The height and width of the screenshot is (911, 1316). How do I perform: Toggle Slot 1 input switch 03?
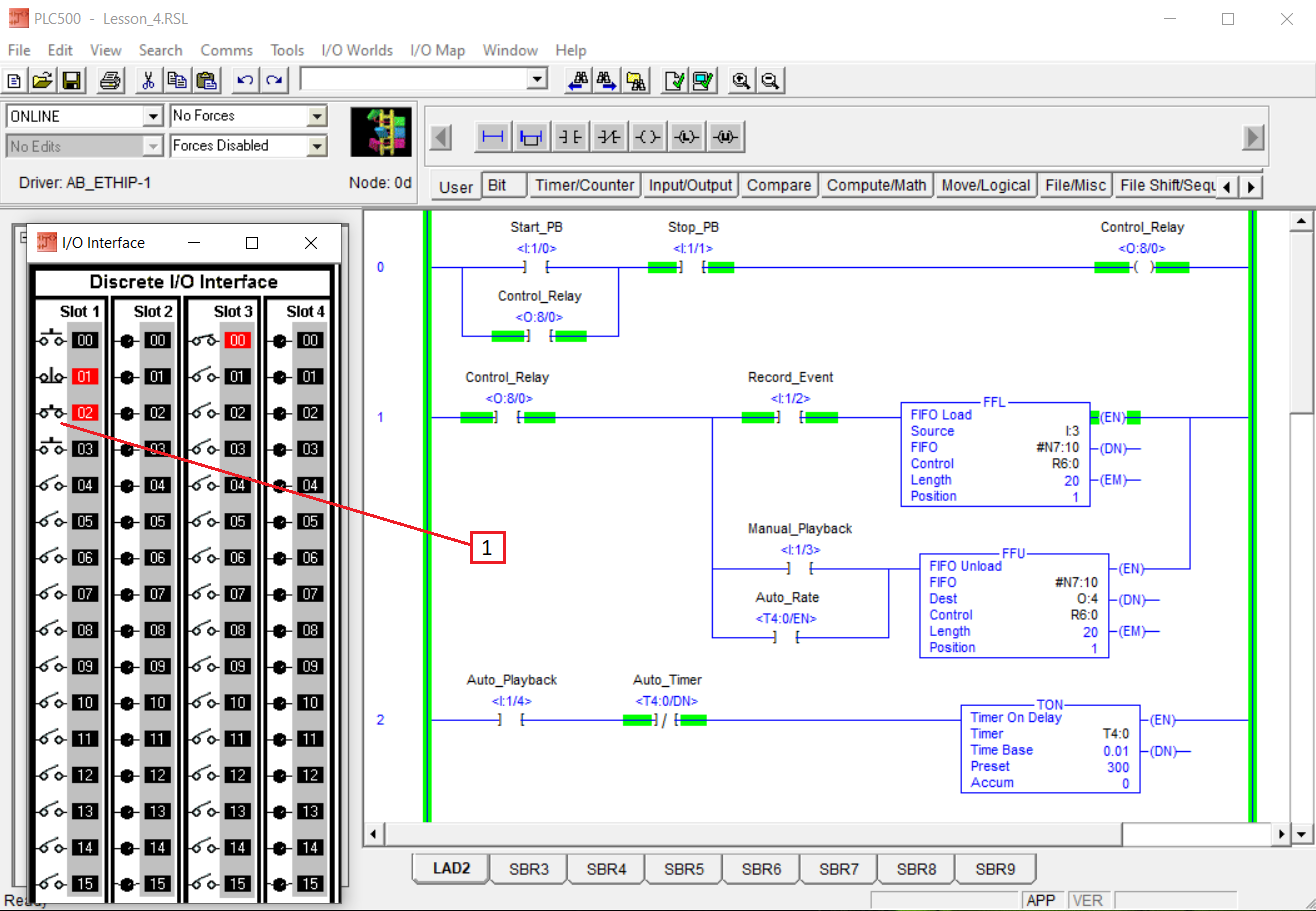coord(51,448)
